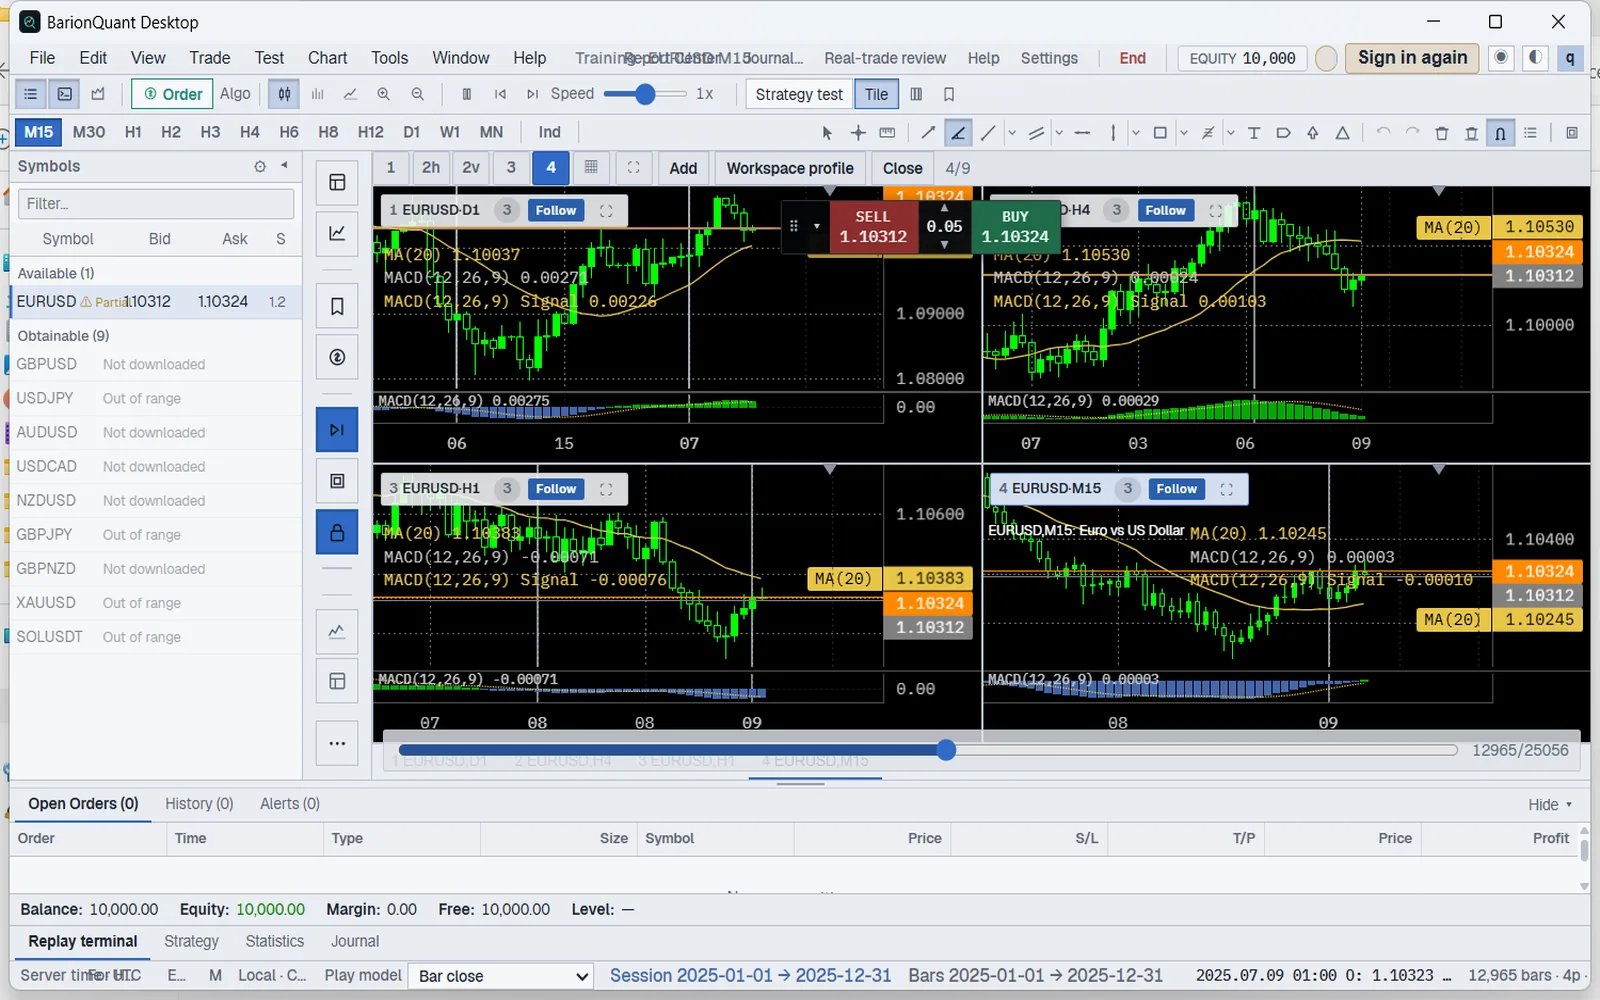The height and width of the screenshot is (1000, 1600).
Task: Click the lock icon in sidebar
Action: (337, 533)
